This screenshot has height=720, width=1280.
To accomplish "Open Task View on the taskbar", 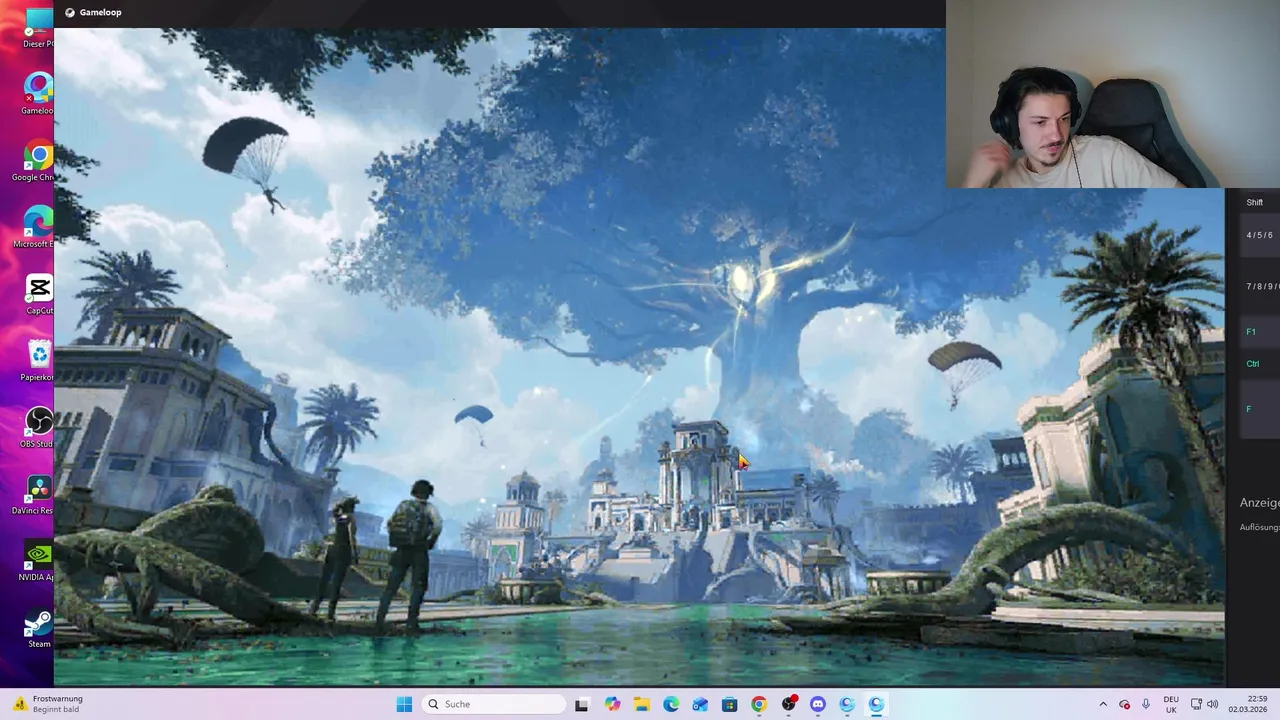I will (581, 704).
